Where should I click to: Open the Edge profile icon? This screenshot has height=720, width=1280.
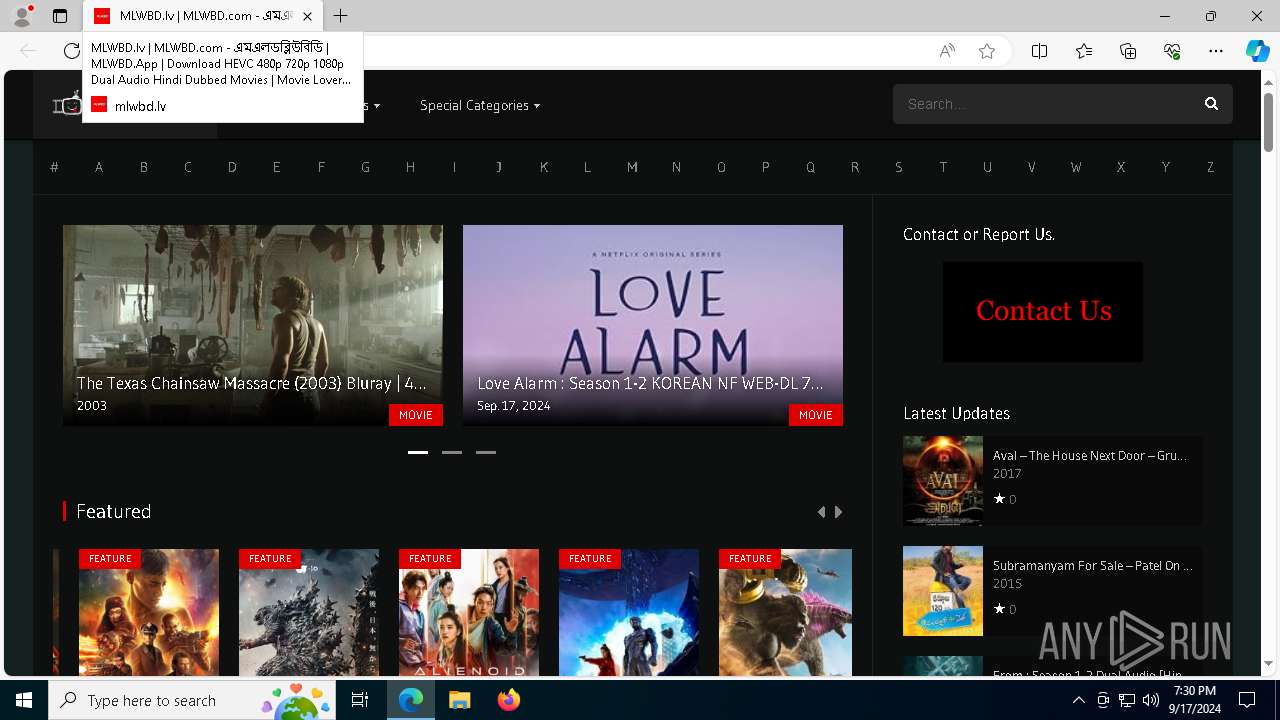coord(21,16)
